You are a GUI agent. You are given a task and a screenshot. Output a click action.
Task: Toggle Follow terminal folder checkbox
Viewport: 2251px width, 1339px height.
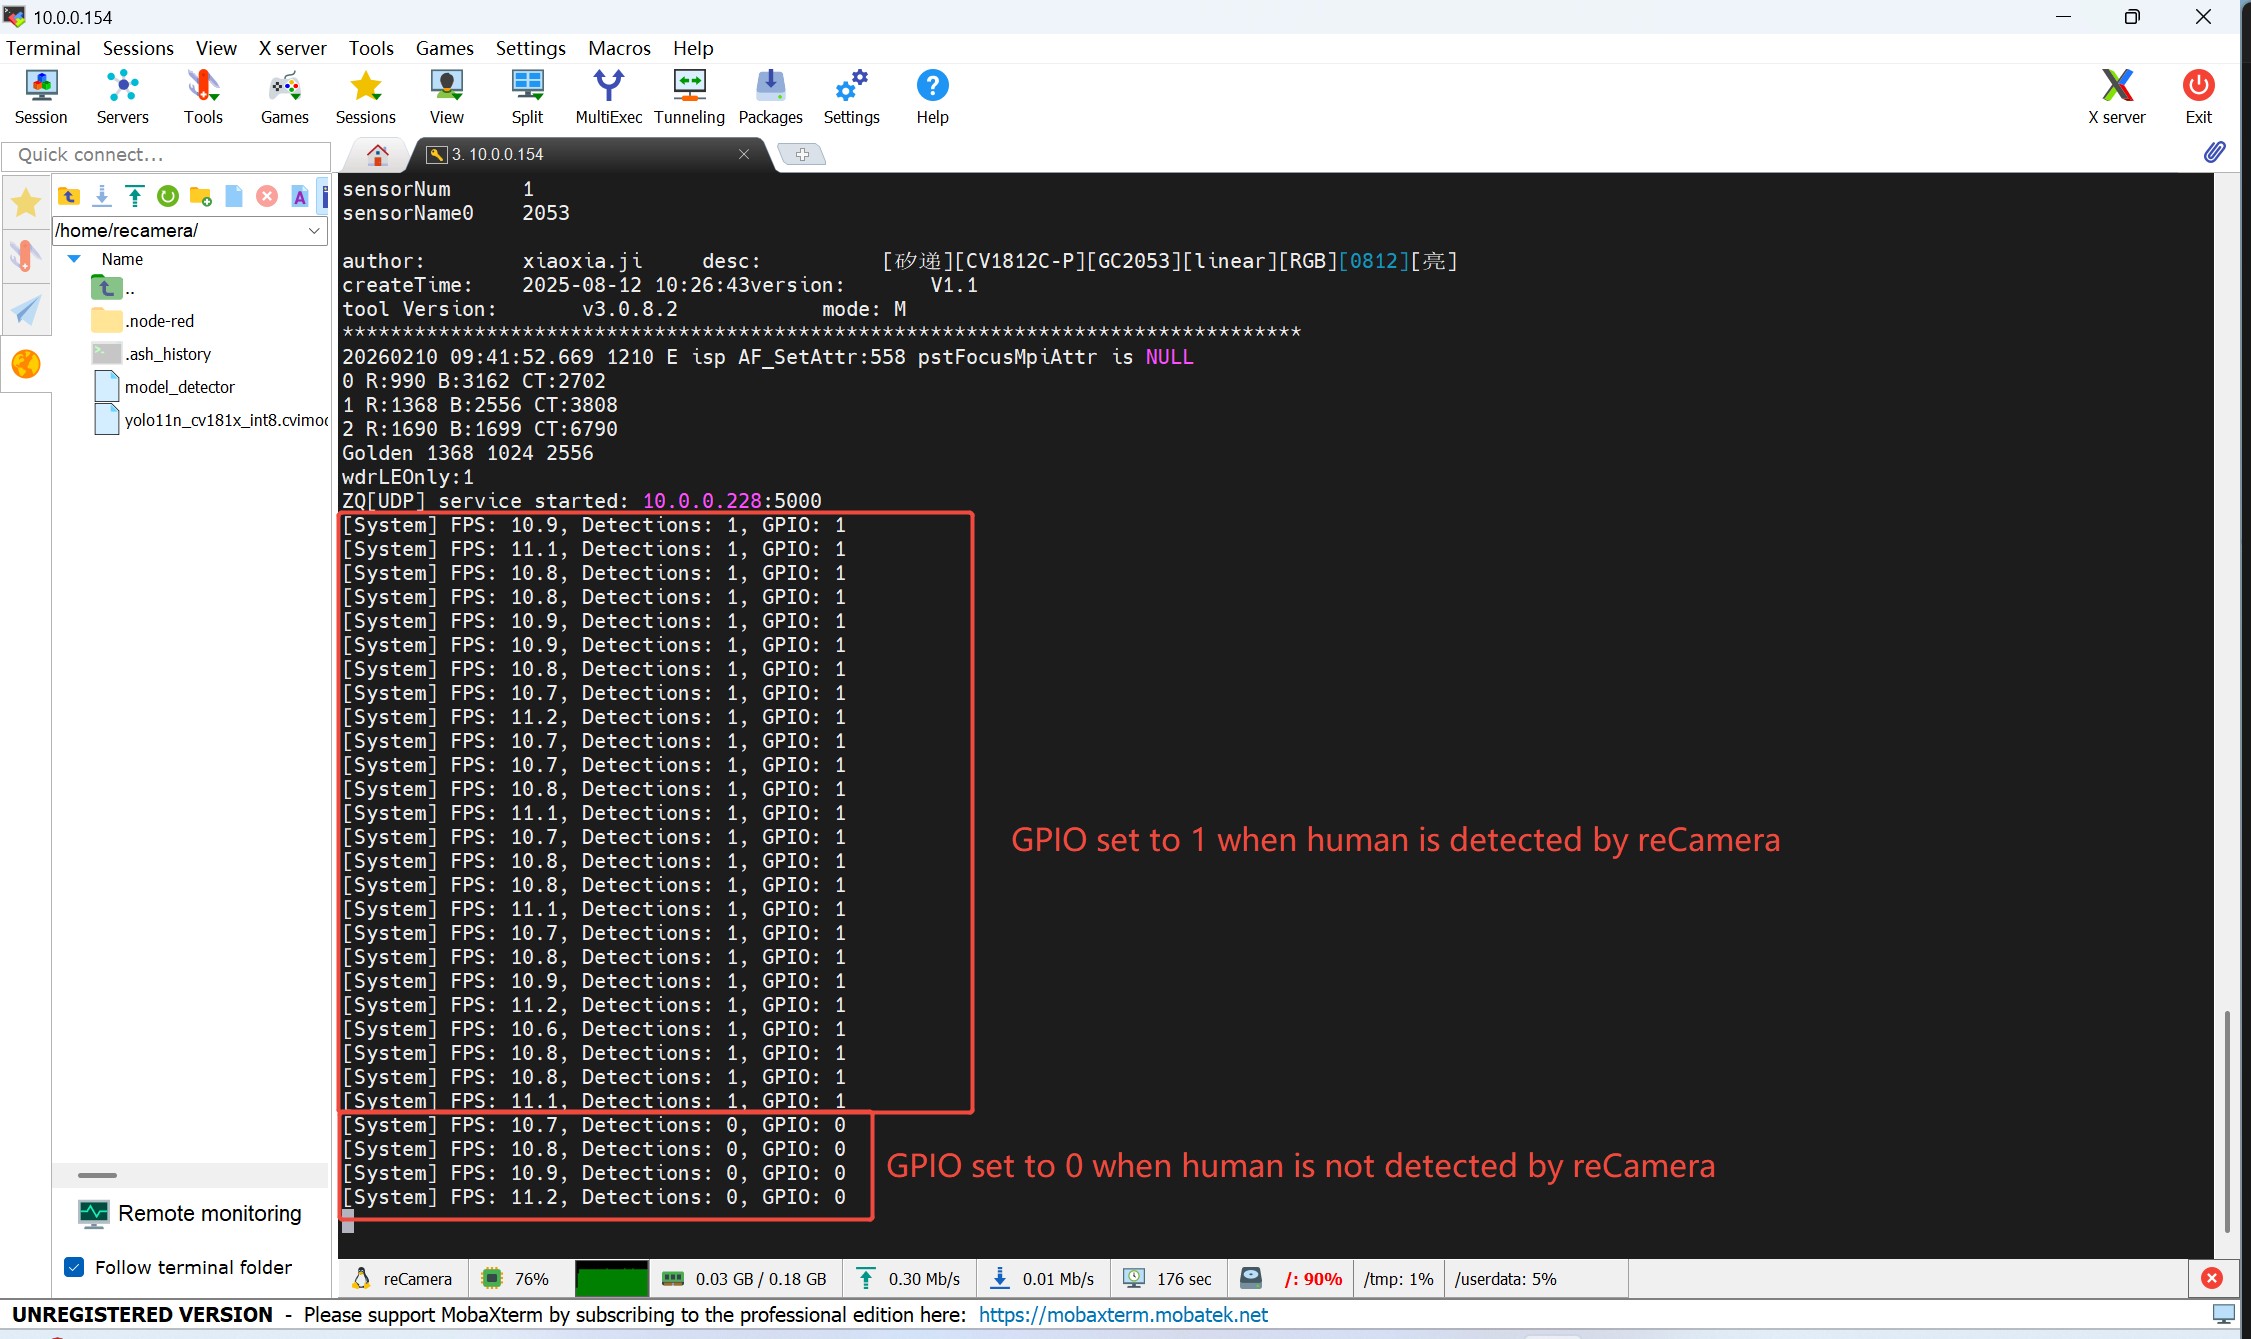74,1267
